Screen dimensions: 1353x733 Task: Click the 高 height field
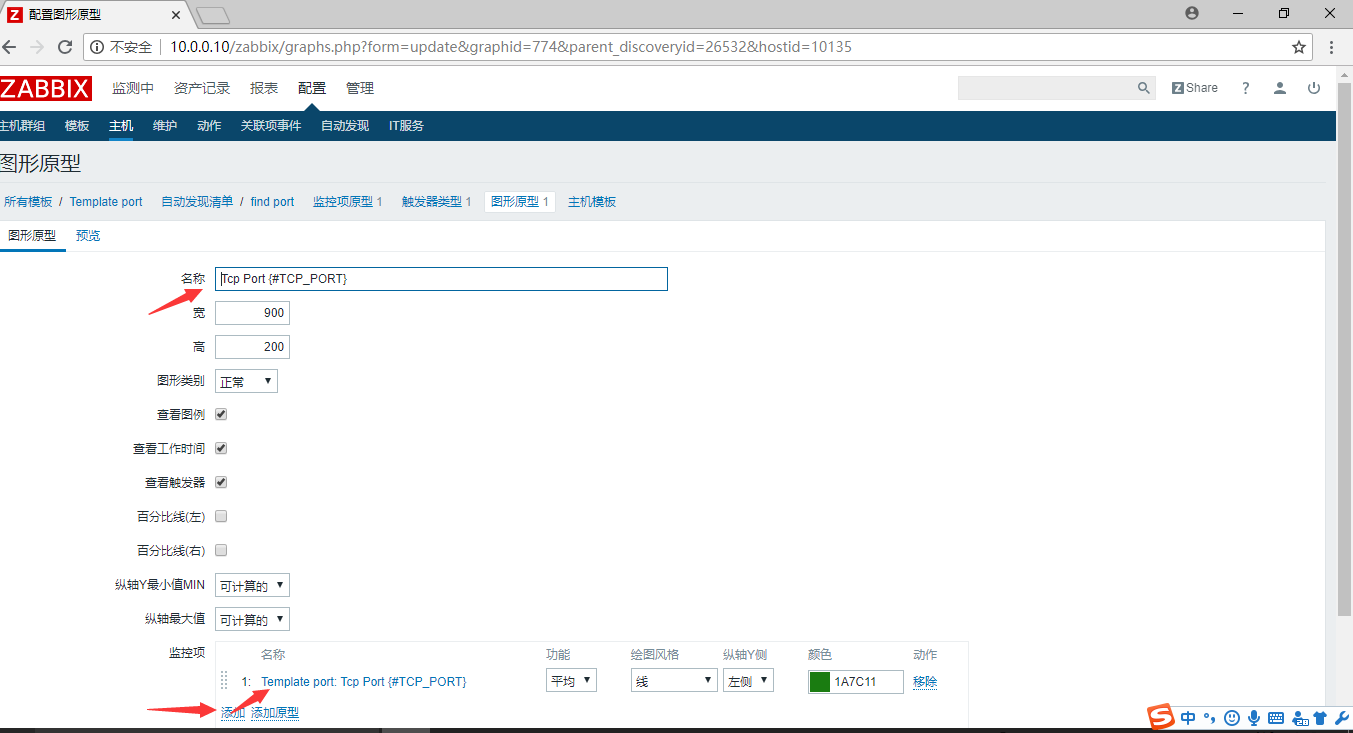click(252, 347)
